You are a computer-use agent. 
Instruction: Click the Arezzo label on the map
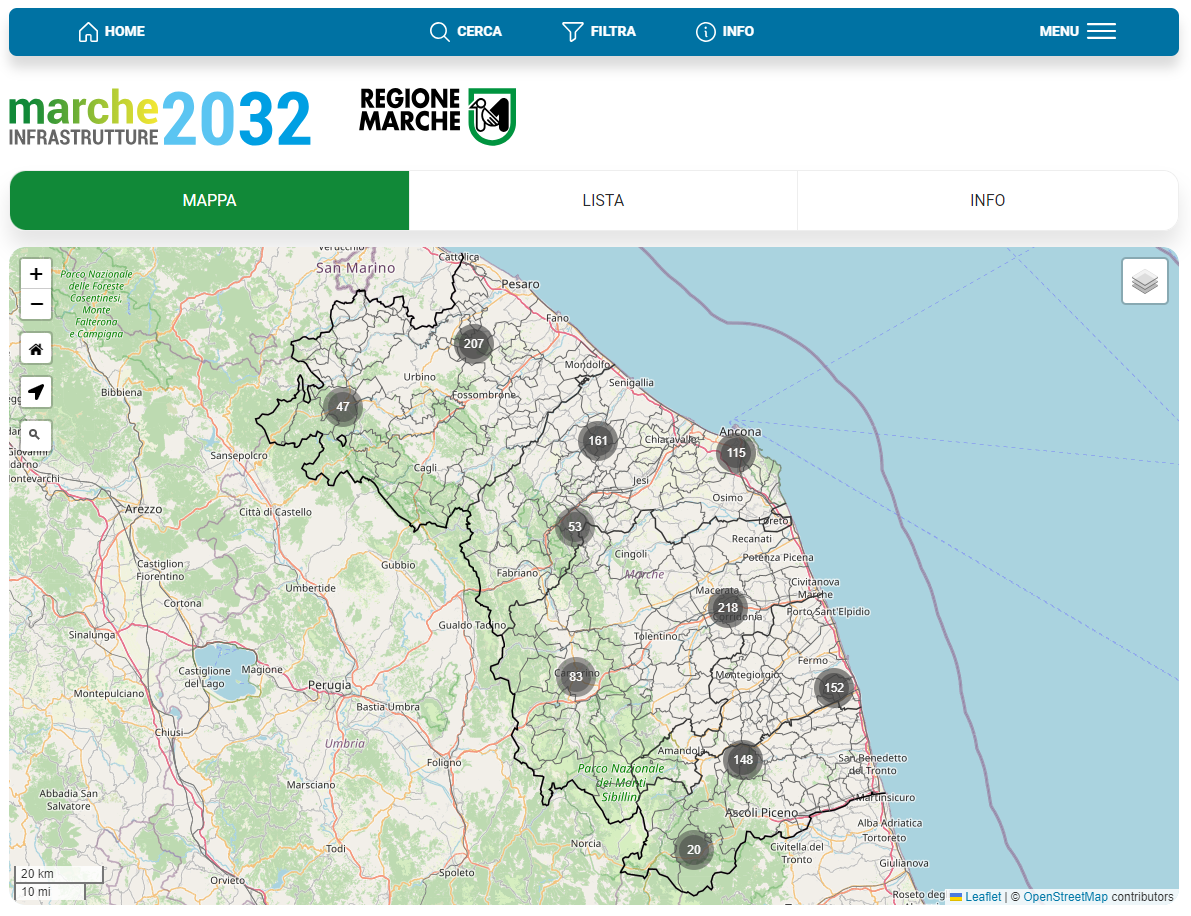coord(144,509)
